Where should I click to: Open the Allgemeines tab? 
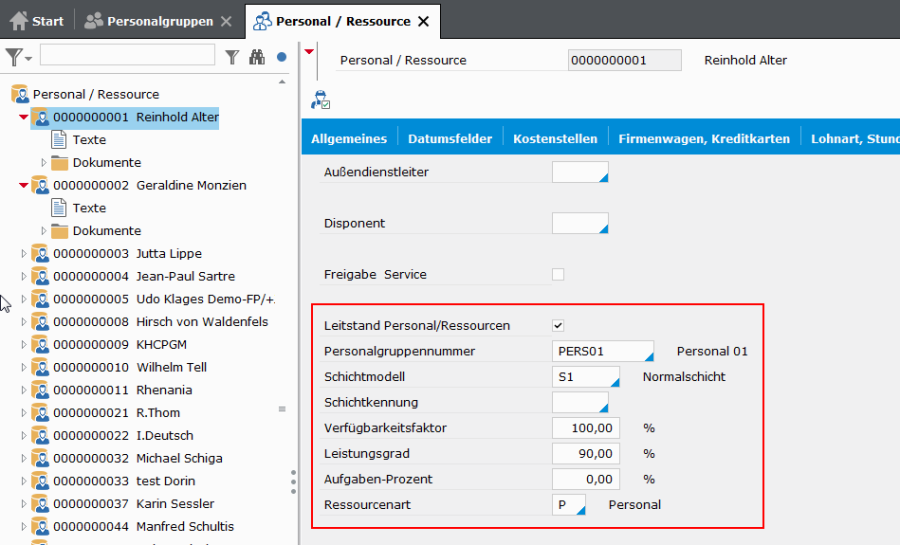click(x=349, y=138)
